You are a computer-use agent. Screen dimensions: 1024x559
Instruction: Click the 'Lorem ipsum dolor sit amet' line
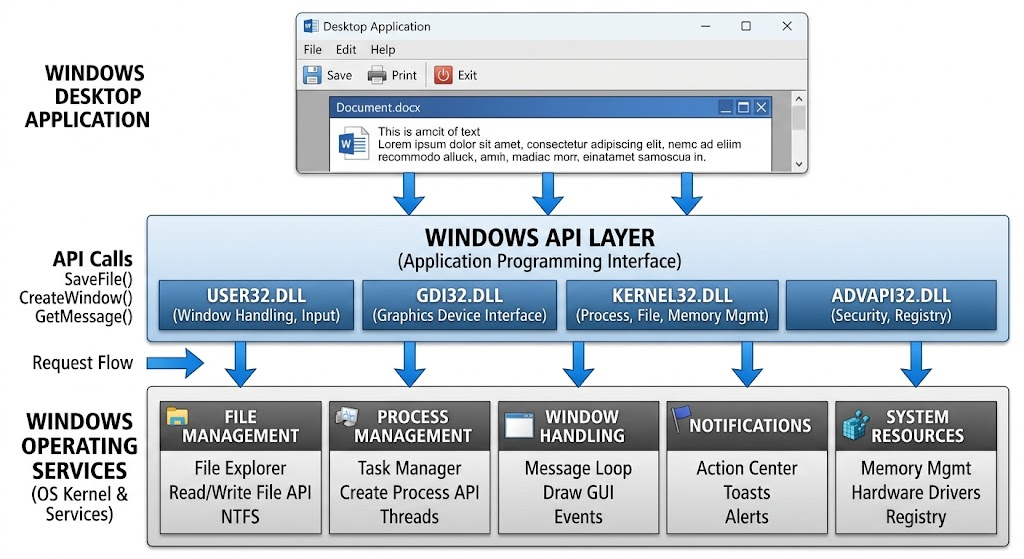pos(560,144)
